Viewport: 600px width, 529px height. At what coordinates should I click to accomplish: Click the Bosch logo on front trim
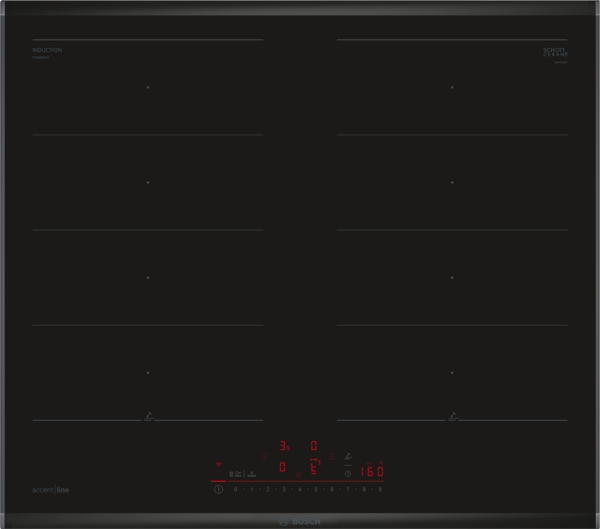pyautogui.click(x=300, y=521)
